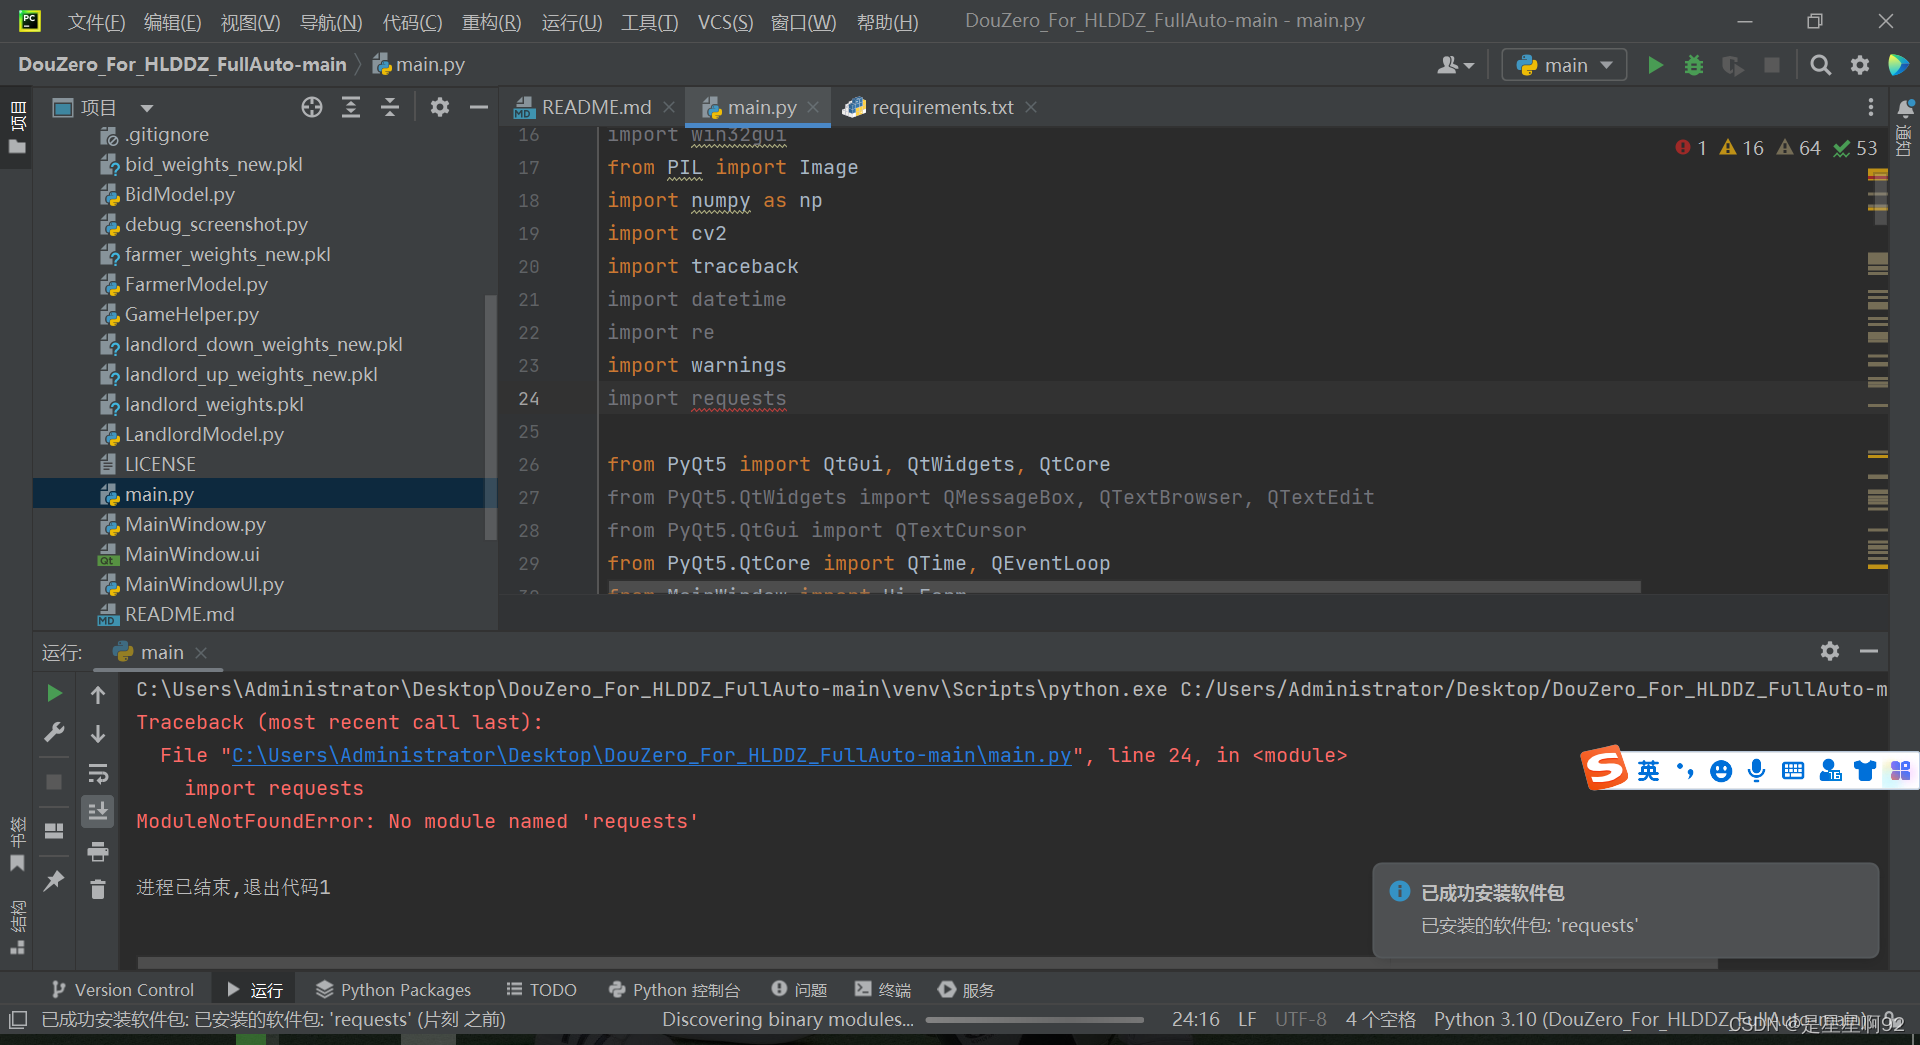Rerun main in the run panel

click(x=54, y=693)
